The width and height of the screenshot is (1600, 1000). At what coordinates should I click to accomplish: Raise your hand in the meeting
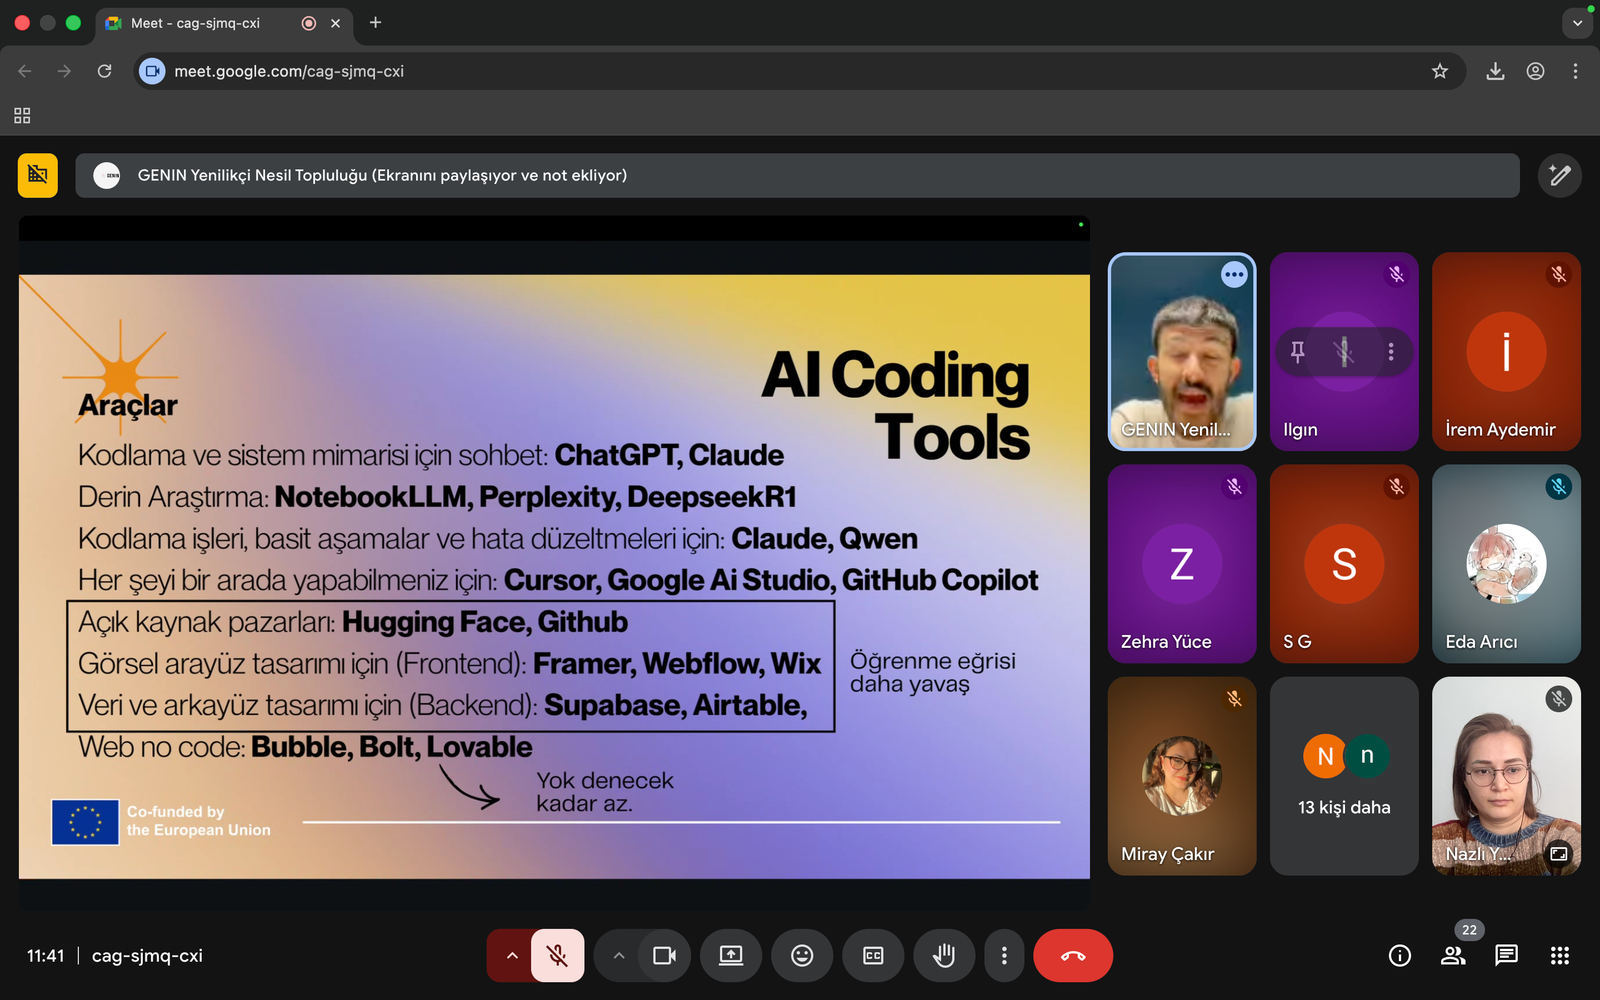coord(944,956)
